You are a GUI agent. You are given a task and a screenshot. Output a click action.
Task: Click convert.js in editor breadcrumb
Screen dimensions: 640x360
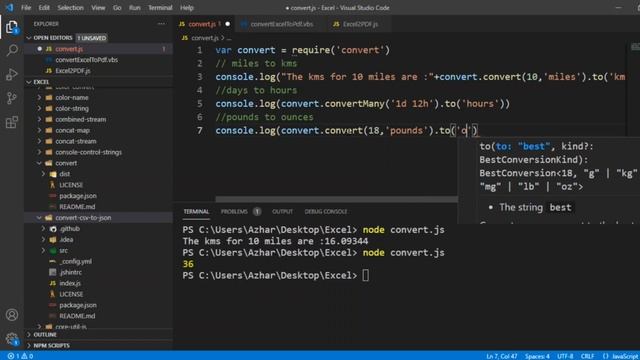[205, 38]
